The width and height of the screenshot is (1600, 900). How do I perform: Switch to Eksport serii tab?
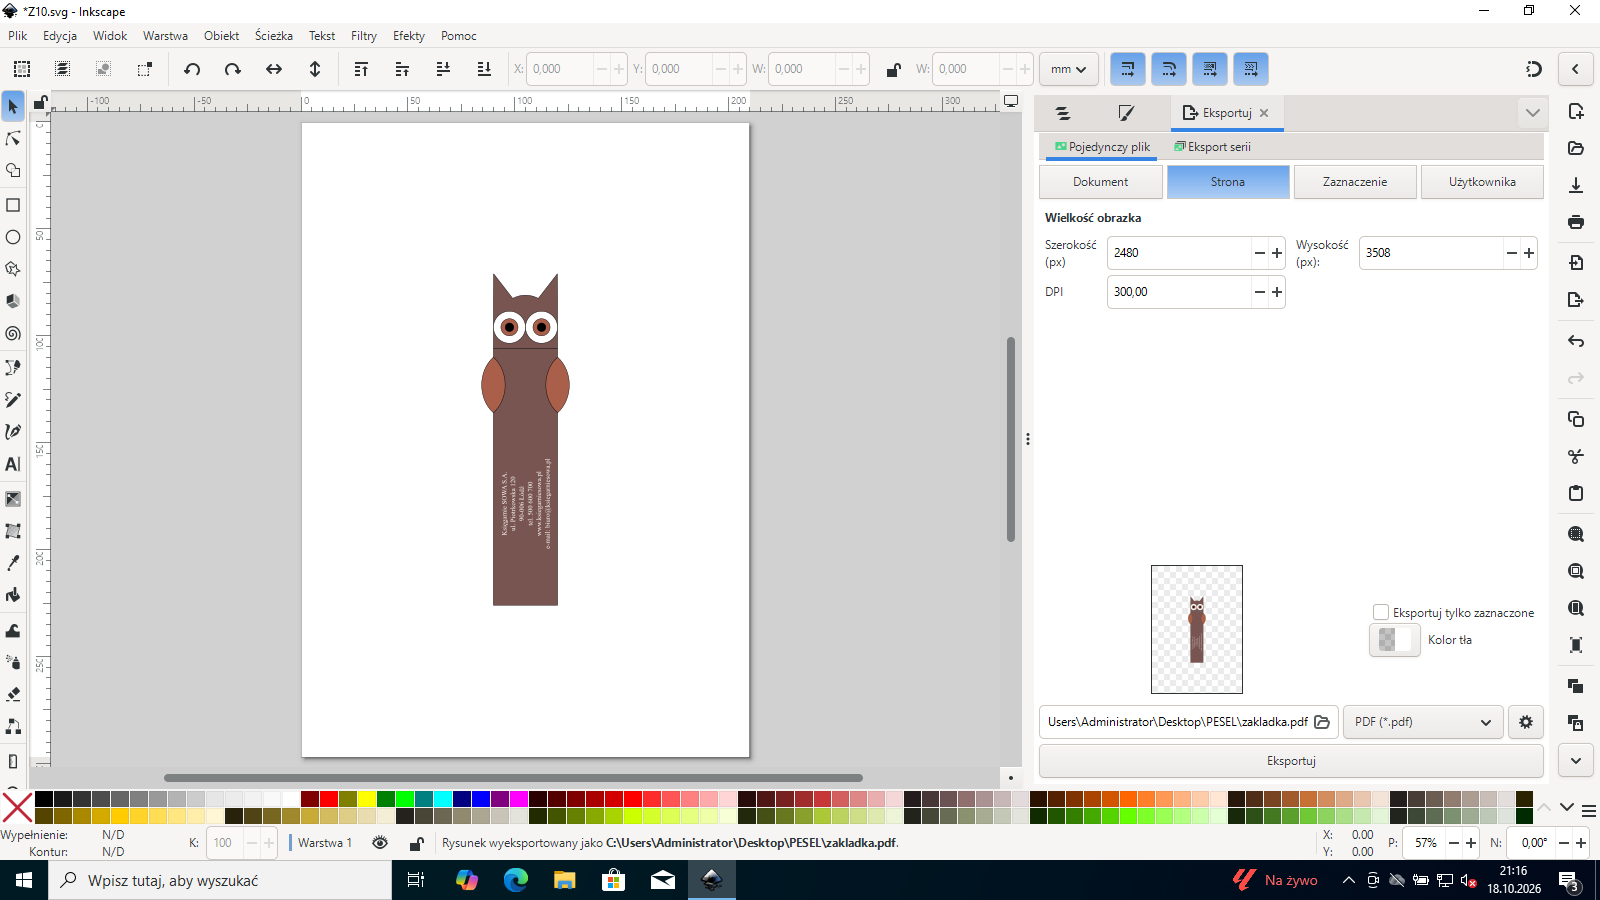[1212, 147]
